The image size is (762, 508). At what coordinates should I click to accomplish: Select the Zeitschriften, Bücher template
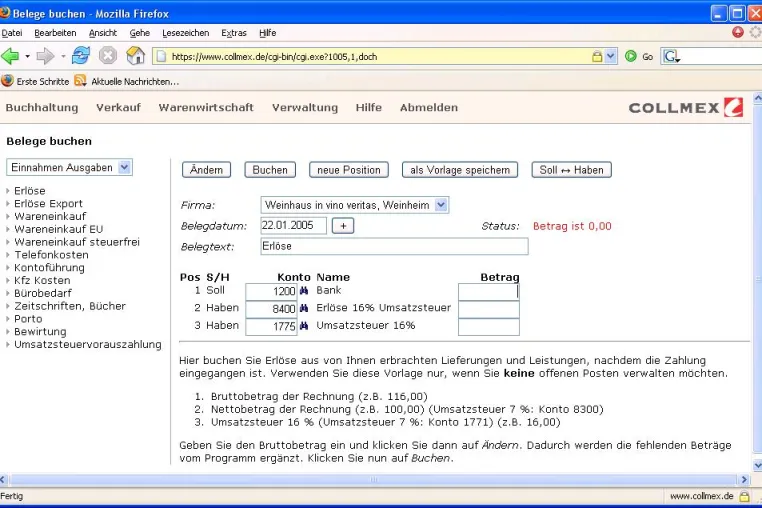(x=70, y=306)
